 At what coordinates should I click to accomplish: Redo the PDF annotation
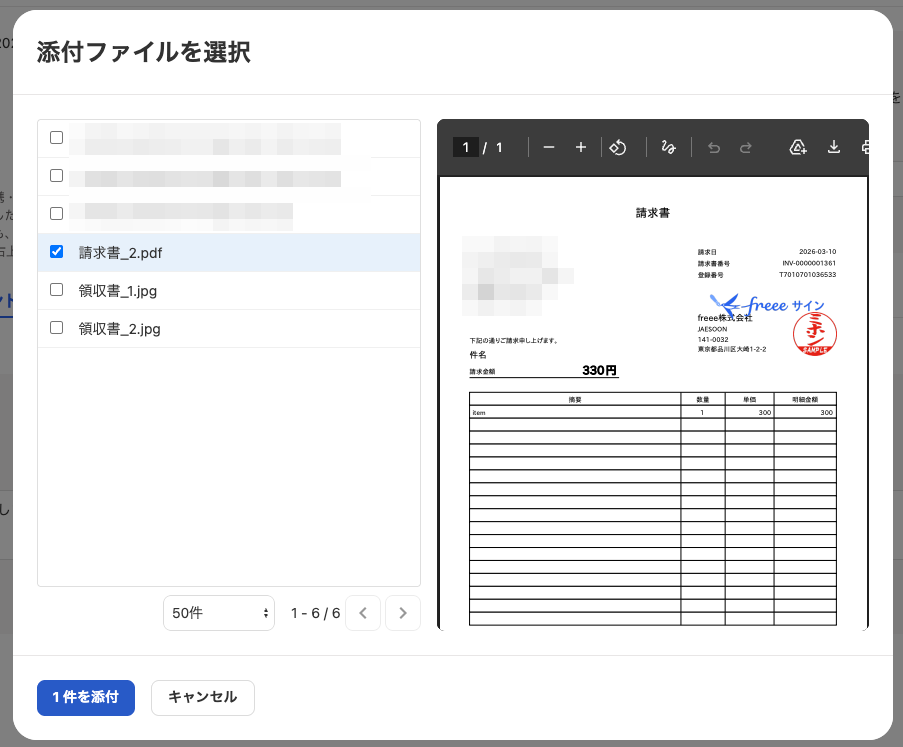tap(746, 148)
